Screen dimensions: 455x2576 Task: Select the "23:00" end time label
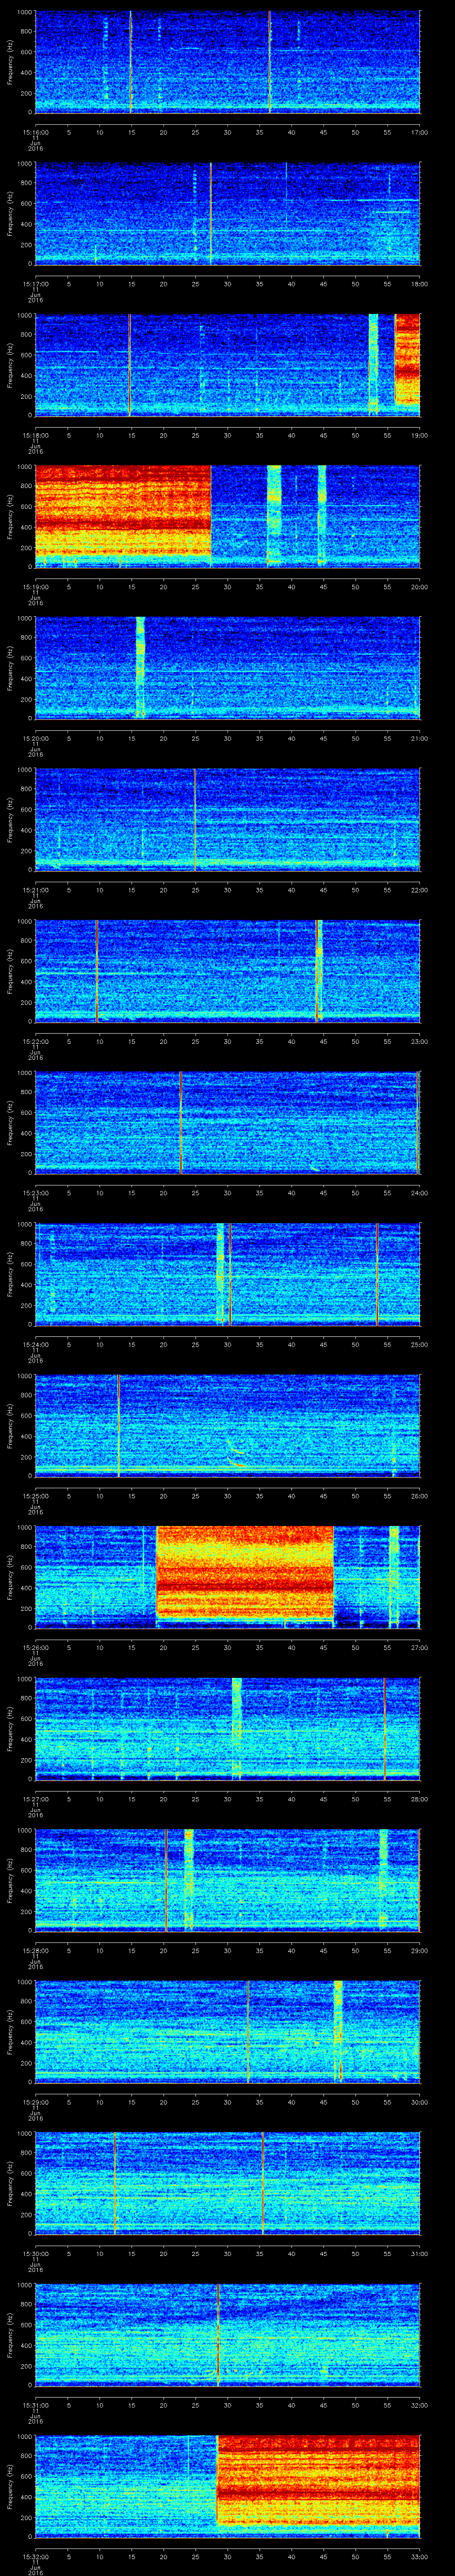click(x=419, y=1041)
